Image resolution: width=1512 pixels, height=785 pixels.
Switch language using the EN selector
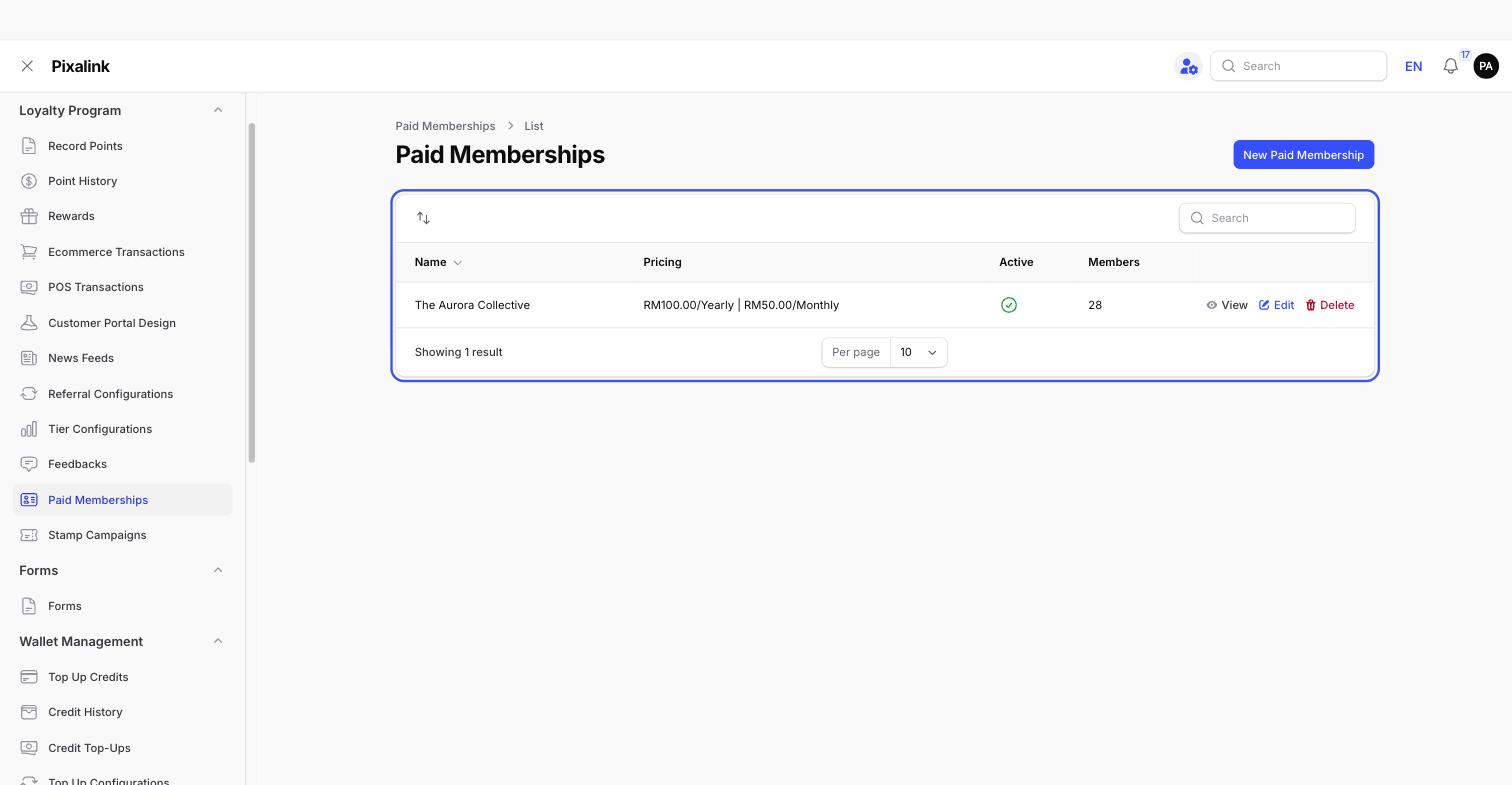1413,66
